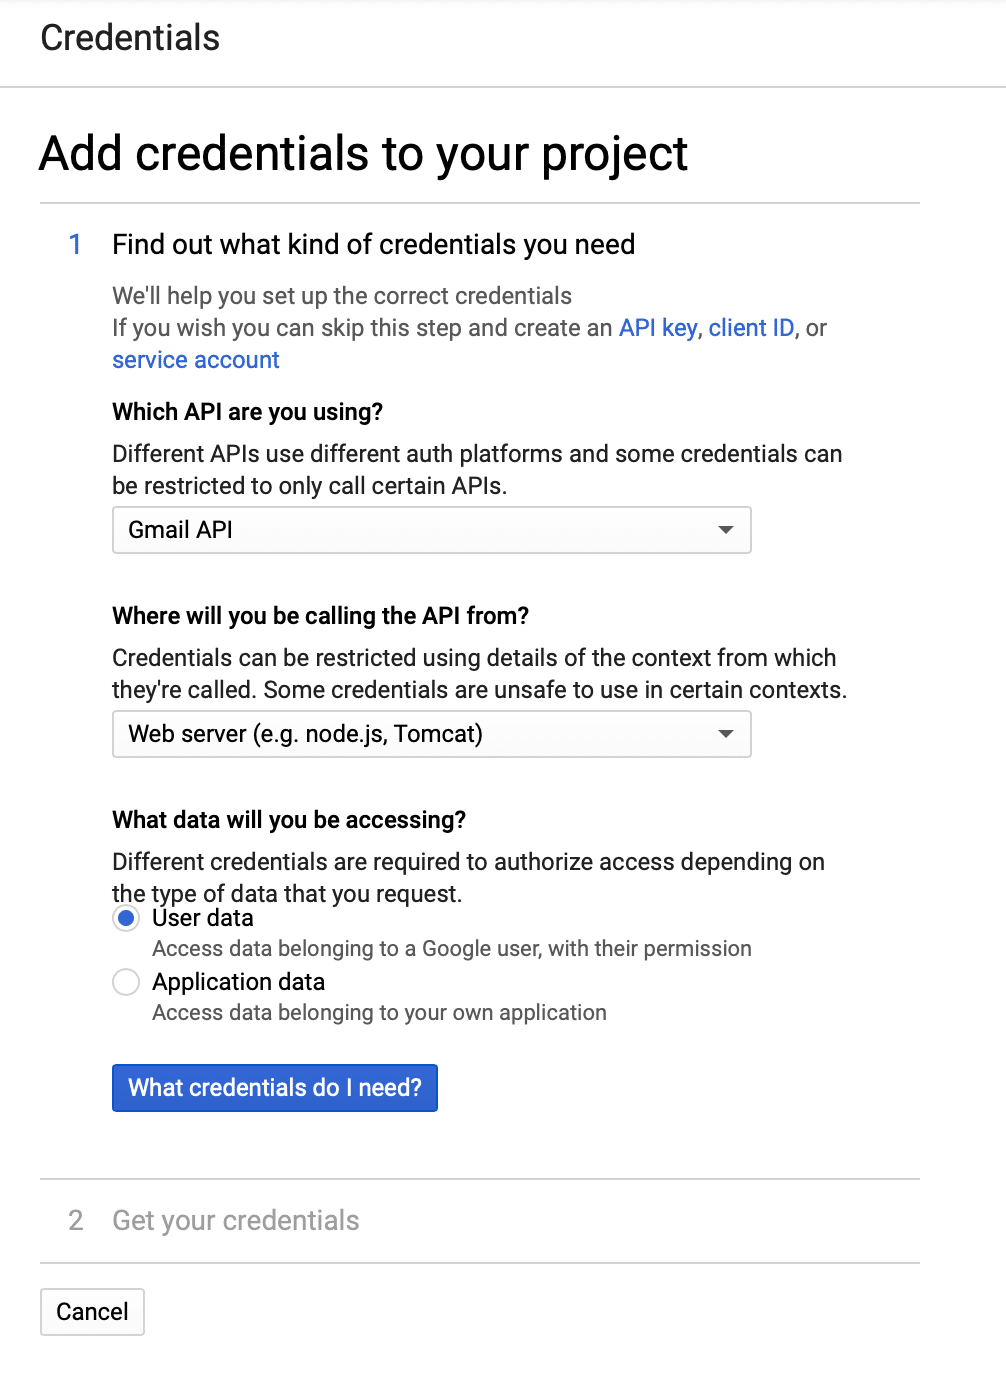The width and height of the screenshot is (1006, 1390).
Task: Click the User data label text
Action: 202,918
